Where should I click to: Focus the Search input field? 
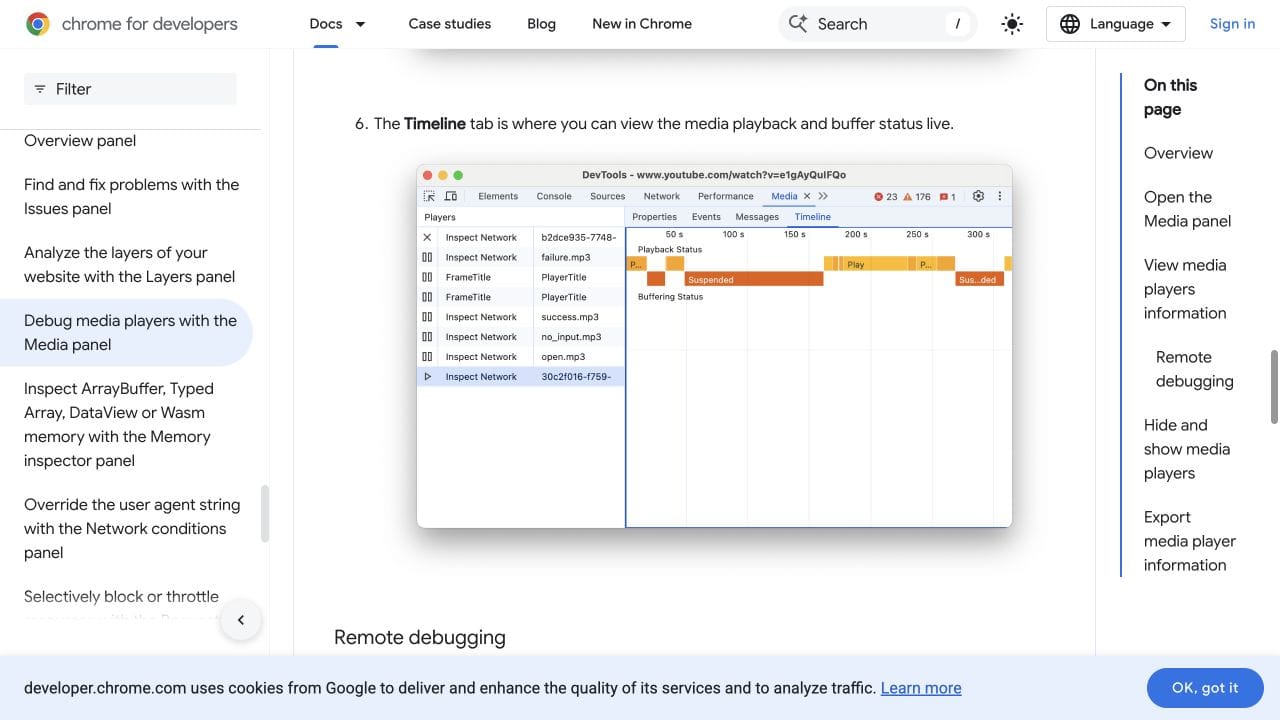[880, 24]
